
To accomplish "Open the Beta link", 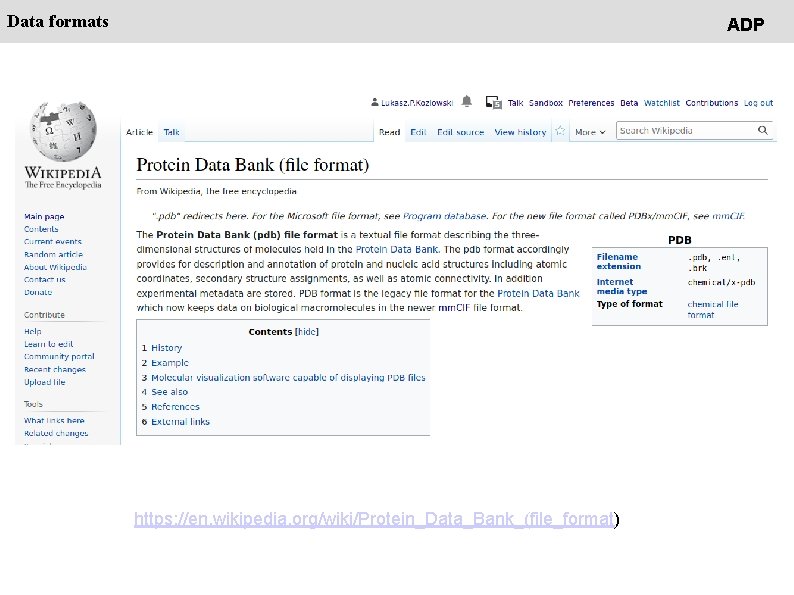I will pos(629,103).
